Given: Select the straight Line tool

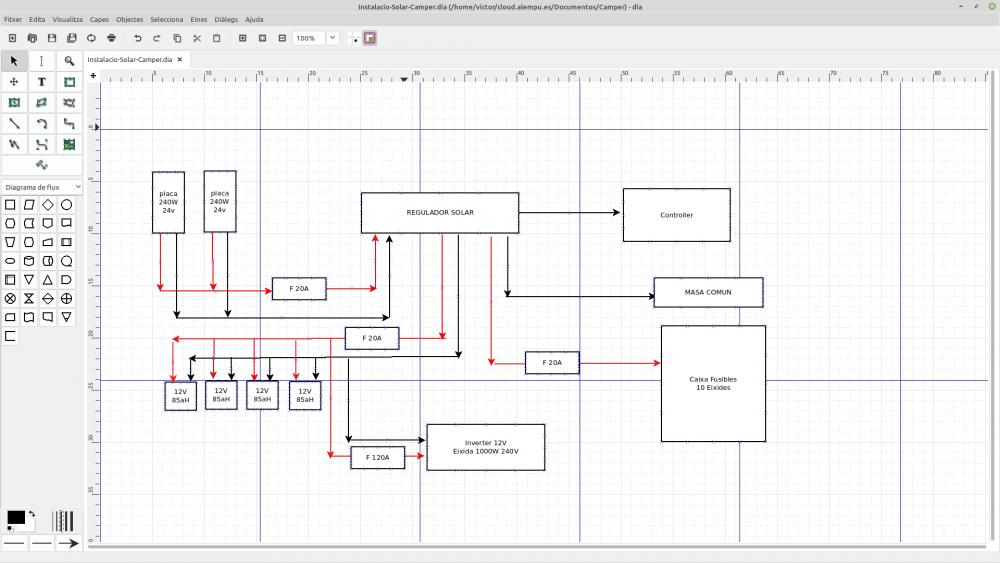Looking at the screenshot, I should click(14, 124).
